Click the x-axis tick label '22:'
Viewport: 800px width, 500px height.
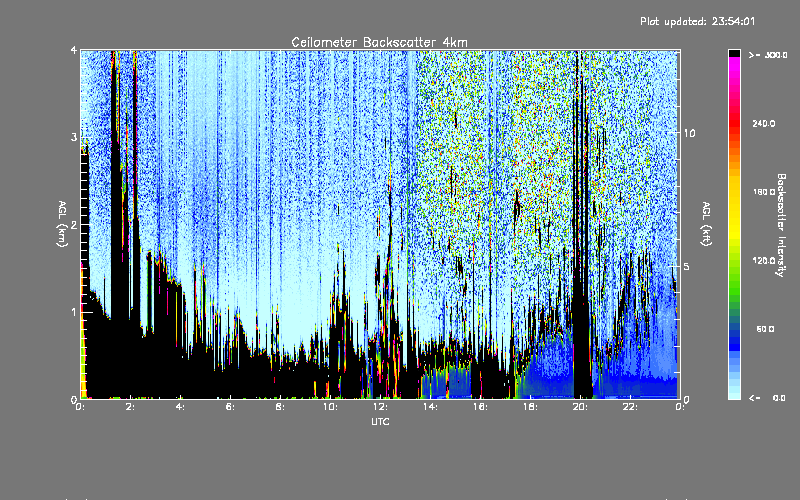[x=631, y=407]
